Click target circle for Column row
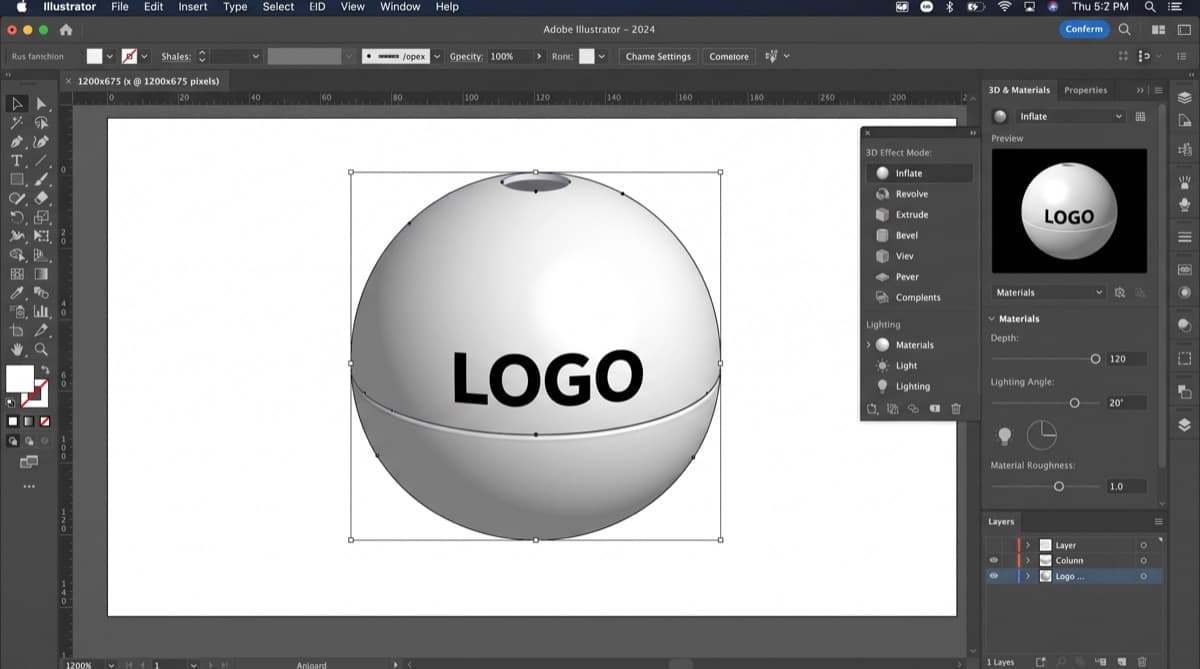The width and height of the screenshot is (1200, 669). click(1143, 561)
